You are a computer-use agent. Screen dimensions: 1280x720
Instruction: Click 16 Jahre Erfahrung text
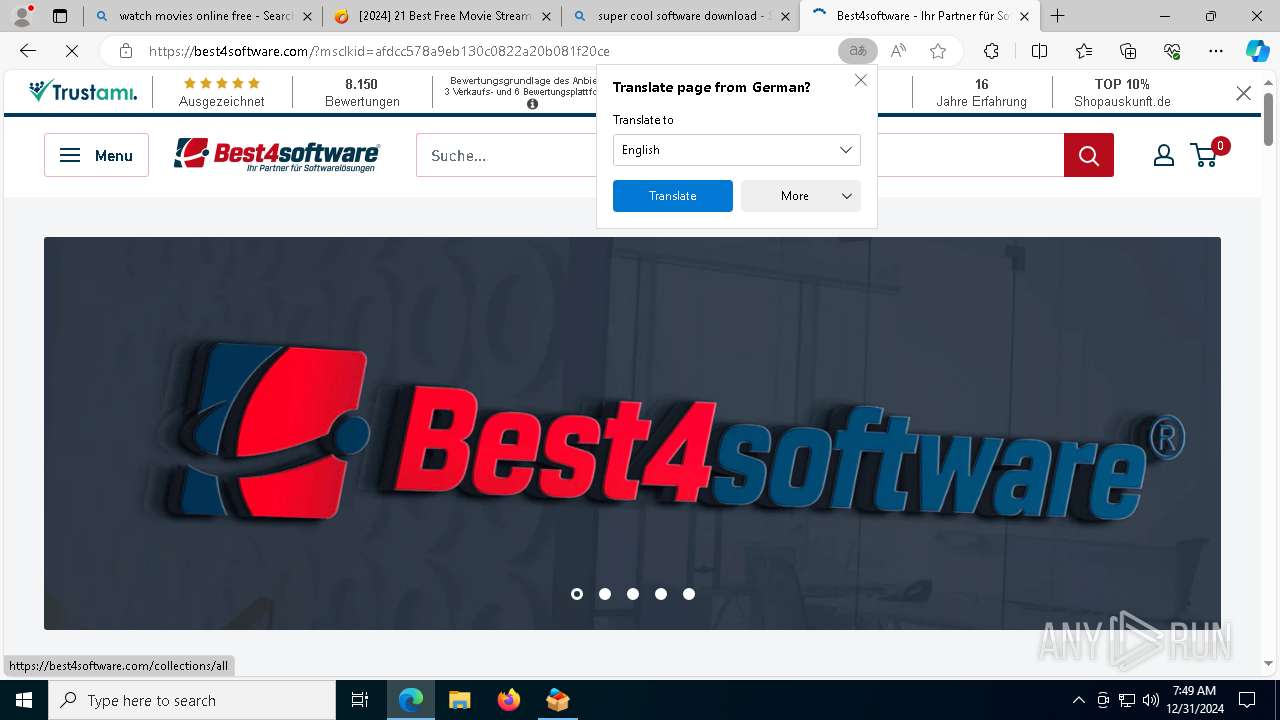point(981,93)
